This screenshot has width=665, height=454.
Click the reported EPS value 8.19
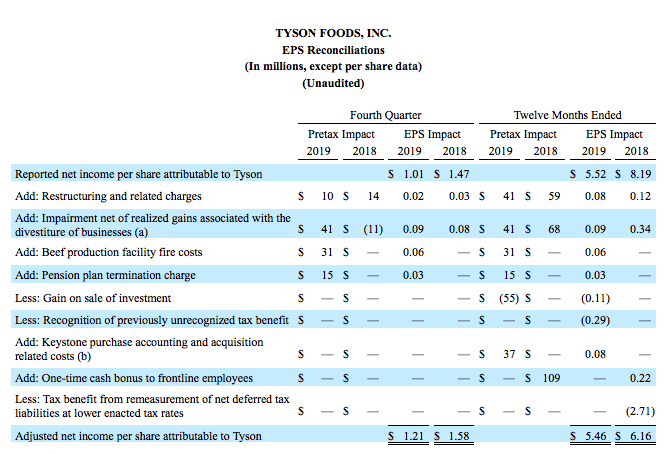tap(640, 174)
